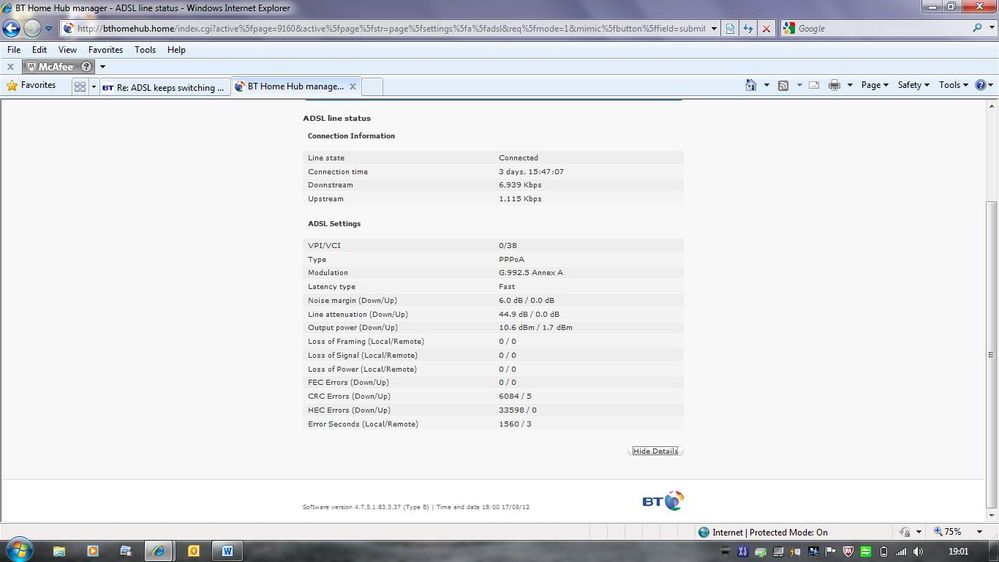Image resolution: width=999 pixels, height=562 pixels.
Task: Open the tab list dropdown arrow
Action: pos(94,87)
